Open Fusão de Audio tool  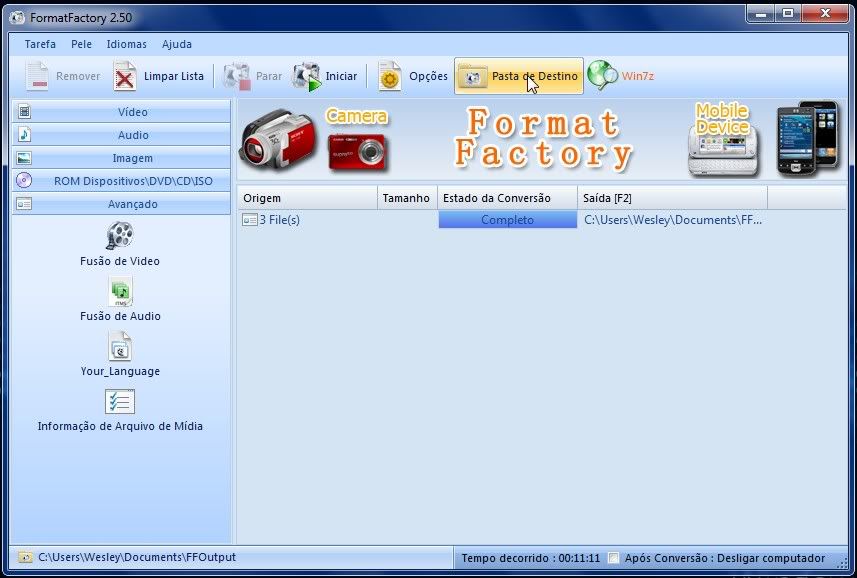pyautogui.click(x=120, y=292)
